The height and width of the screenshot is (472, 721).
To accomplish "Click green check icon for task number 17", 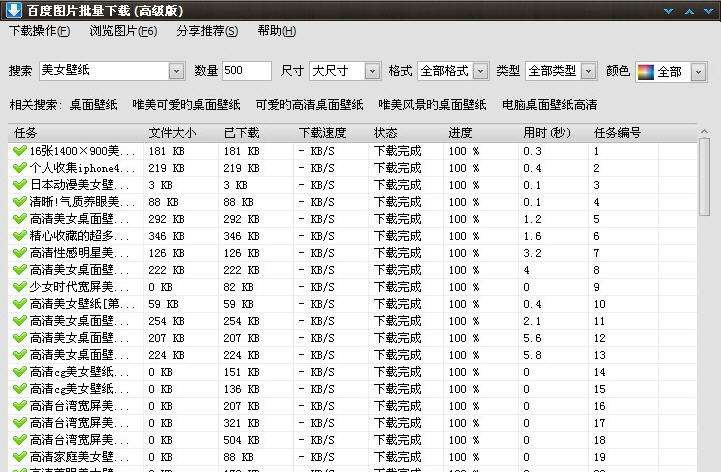I will (x=19, y=423).
